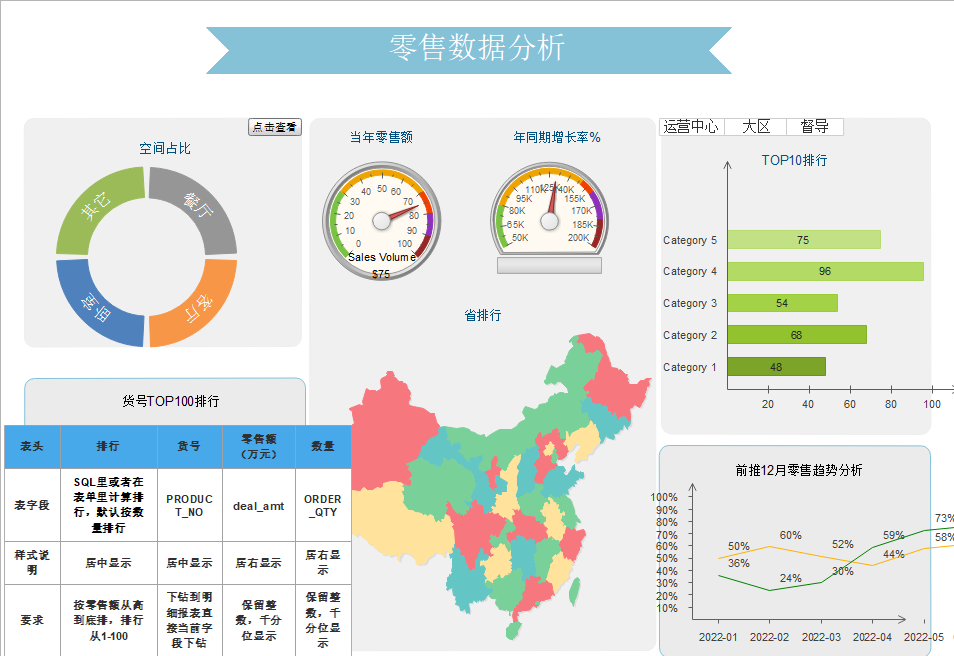Click the ORDER_QTY table cell

pyautogui.click(x=322, y=505)
